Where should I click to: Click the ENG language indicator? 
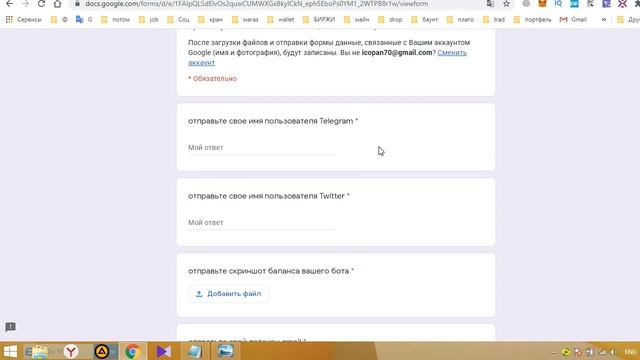(630, 352)
